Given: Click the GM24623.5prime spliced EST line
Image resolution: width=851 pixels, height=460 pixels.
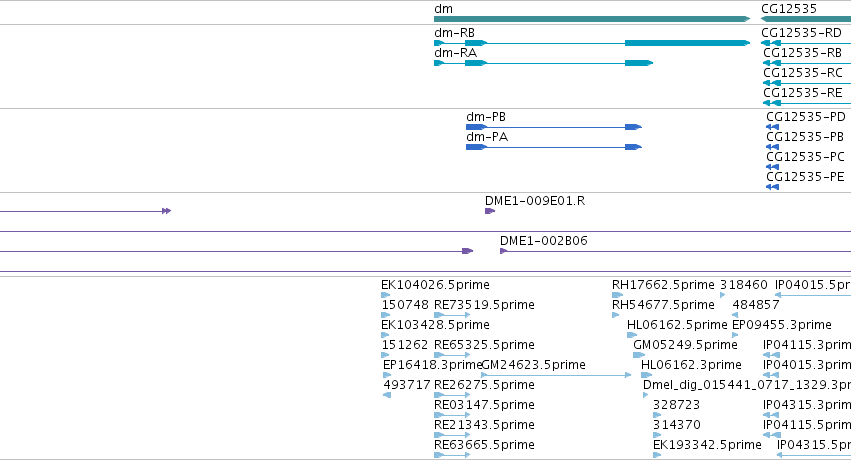Looking at the screenshot, I should (556, 375).
